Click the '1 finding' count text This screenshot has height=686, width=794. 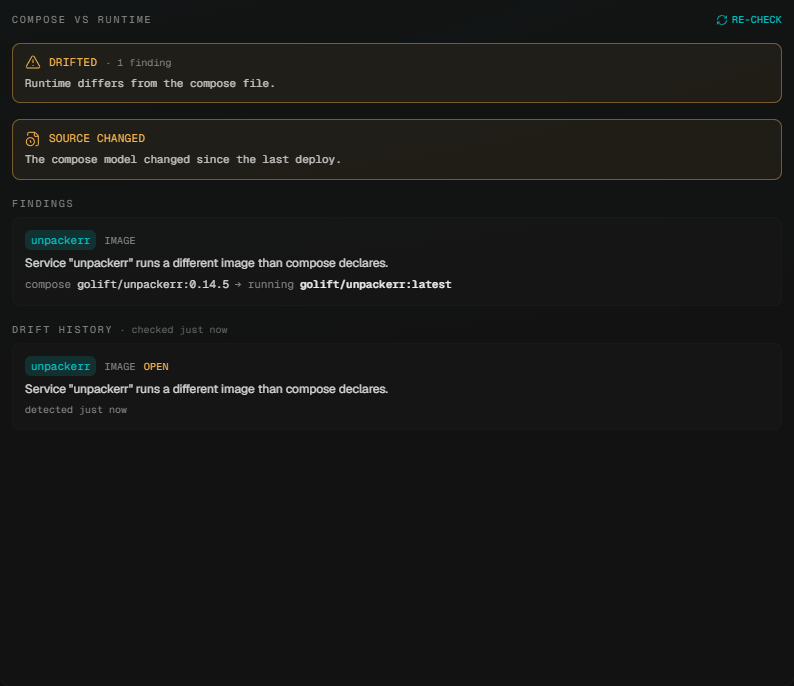click(x=144, y=63)
